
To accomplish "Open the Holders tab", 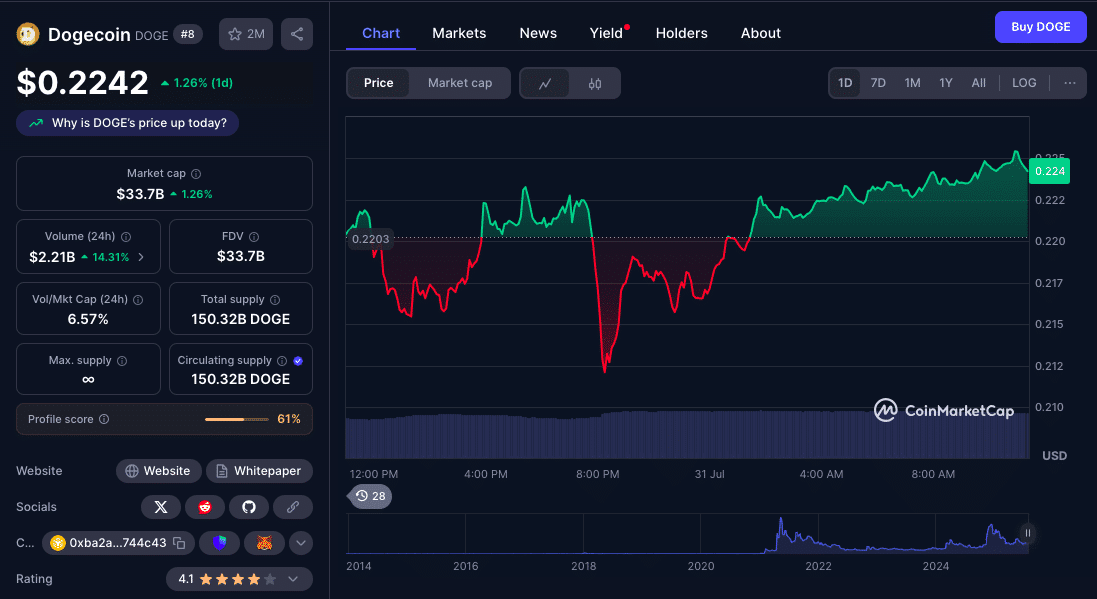I will (x=681, y=33).
